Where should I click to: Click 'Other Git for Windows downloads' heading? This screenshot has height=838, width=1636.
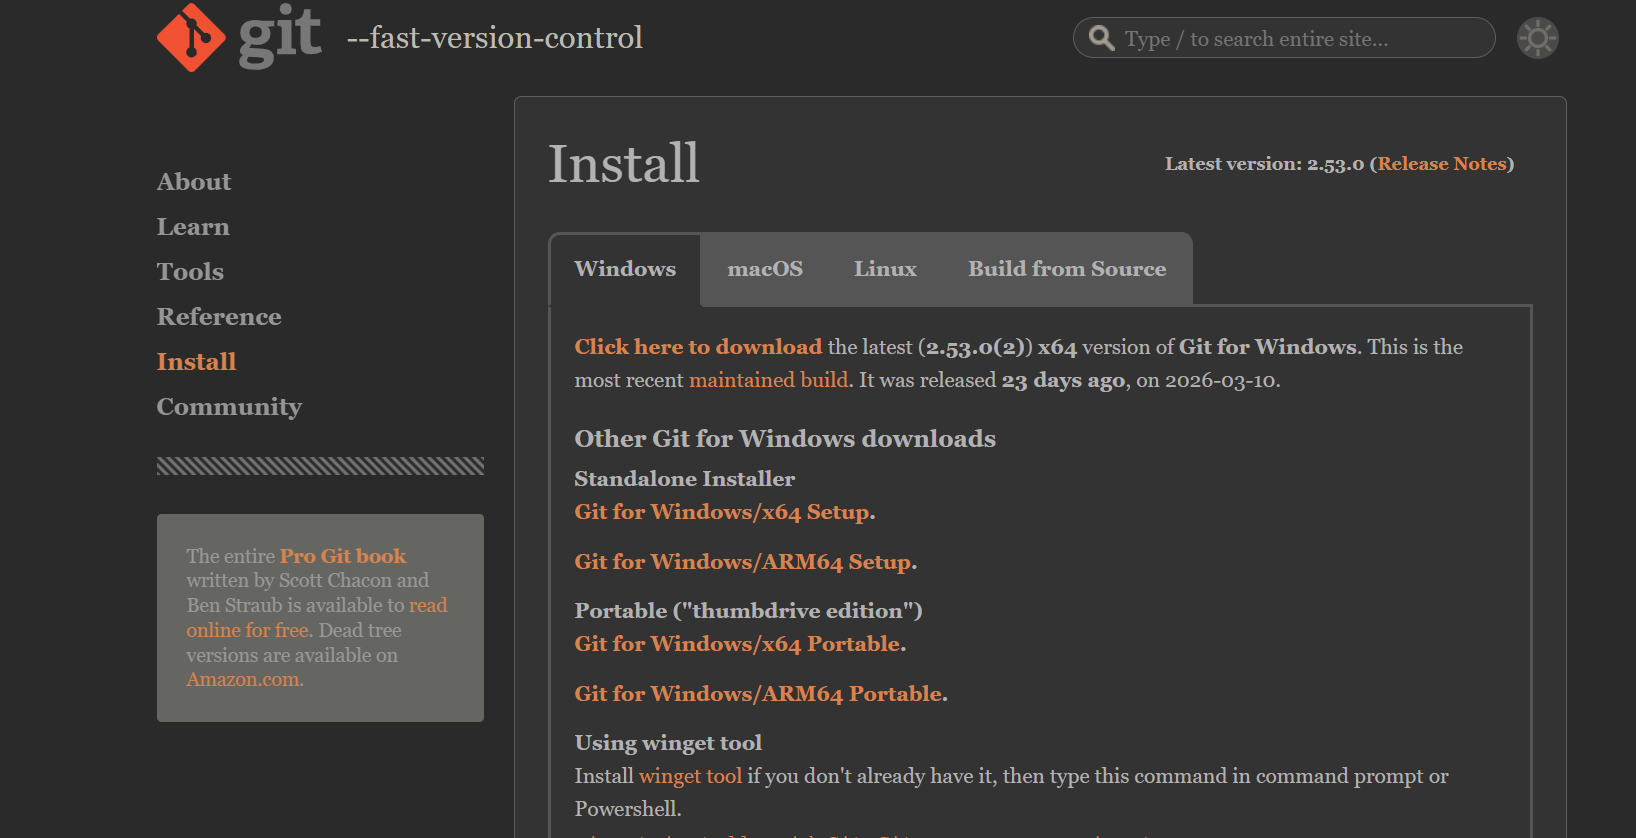(x=785, y=439)
